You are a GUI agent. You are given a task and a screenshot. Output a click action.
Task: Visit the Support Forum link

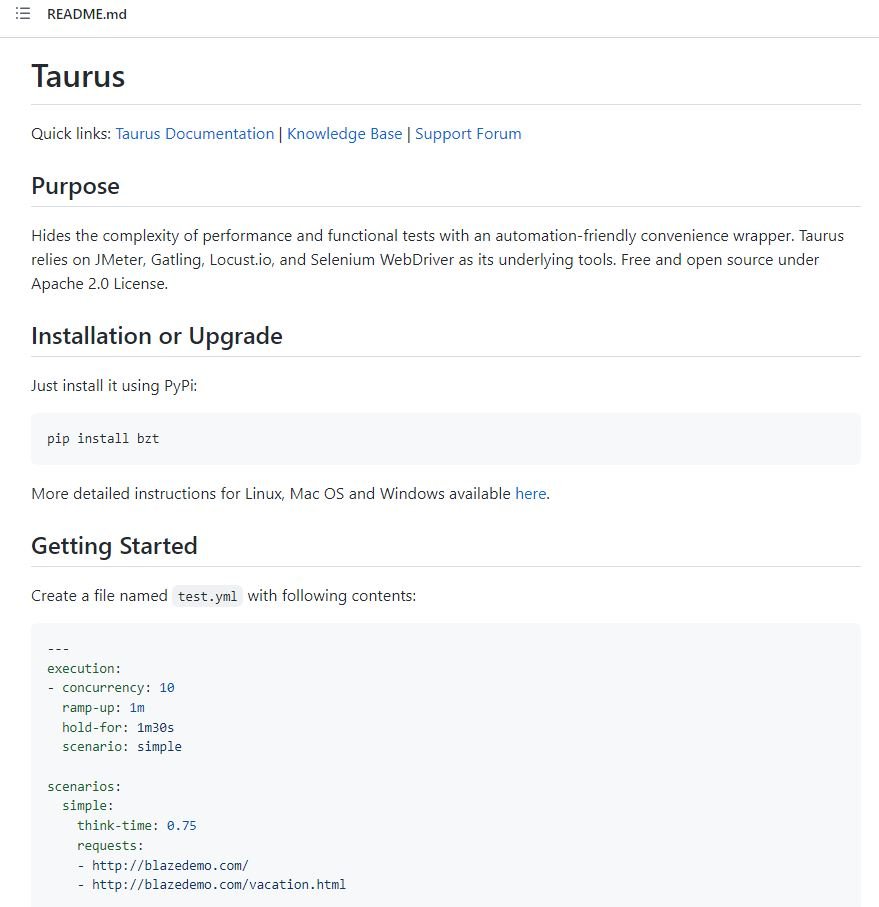tap(468, 134)
